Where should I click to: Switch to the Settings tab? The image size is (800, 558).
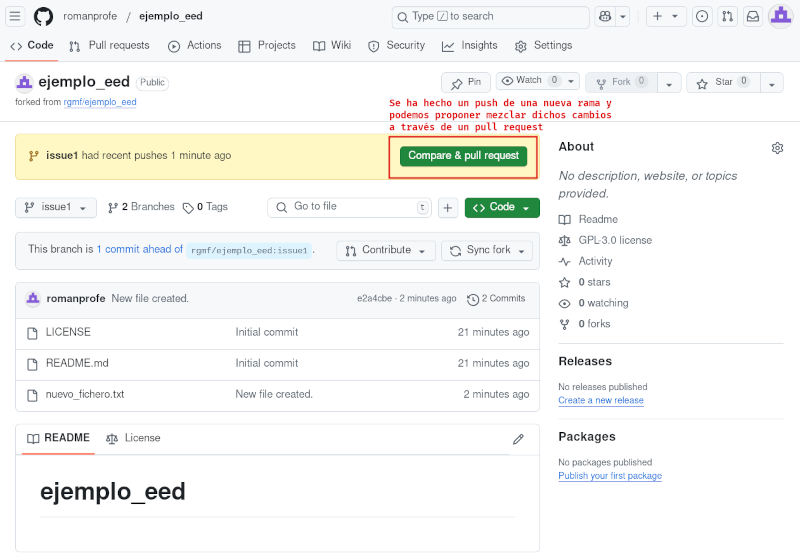(x=543, y=45)
